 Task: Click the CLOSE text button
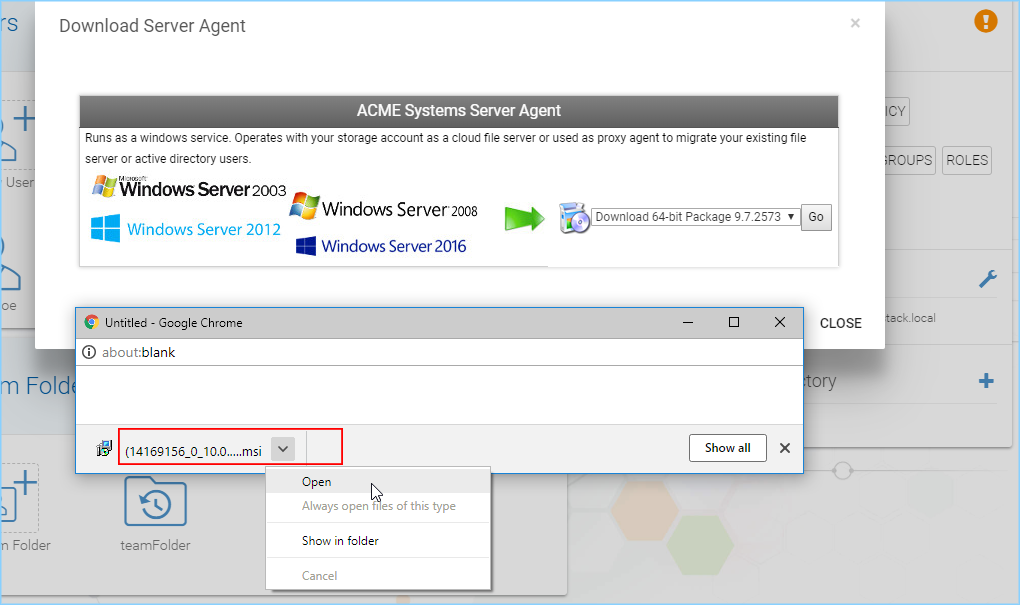click(840, 323)
